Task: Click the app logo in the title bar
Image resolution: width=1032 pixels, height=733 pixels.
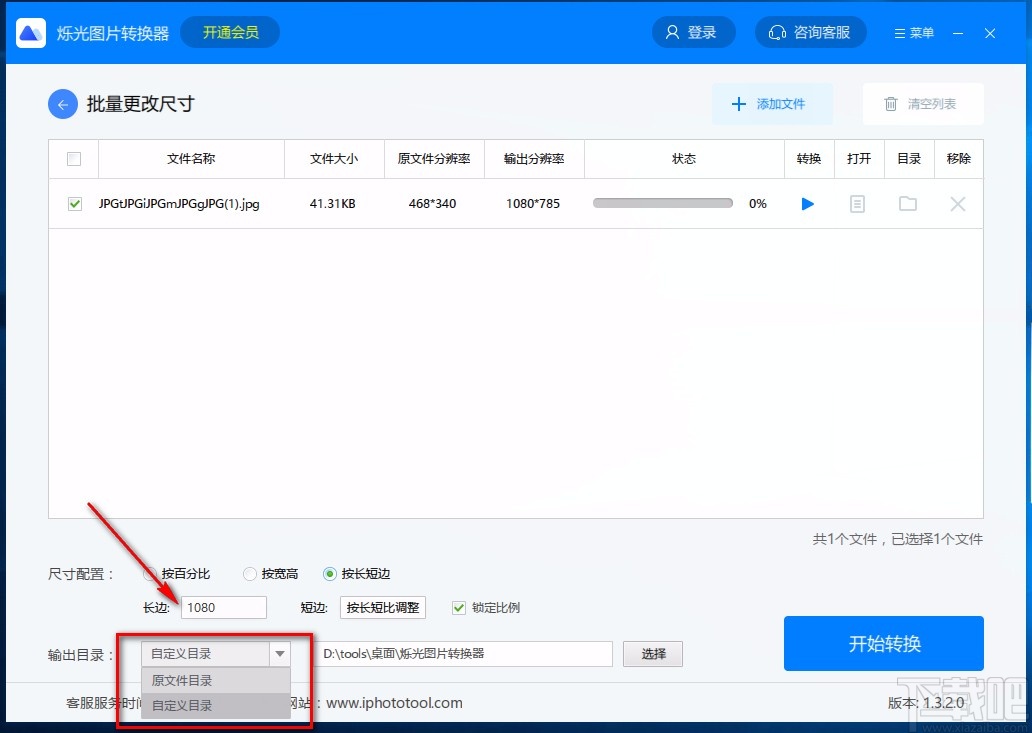Action: tap(30, 31)
